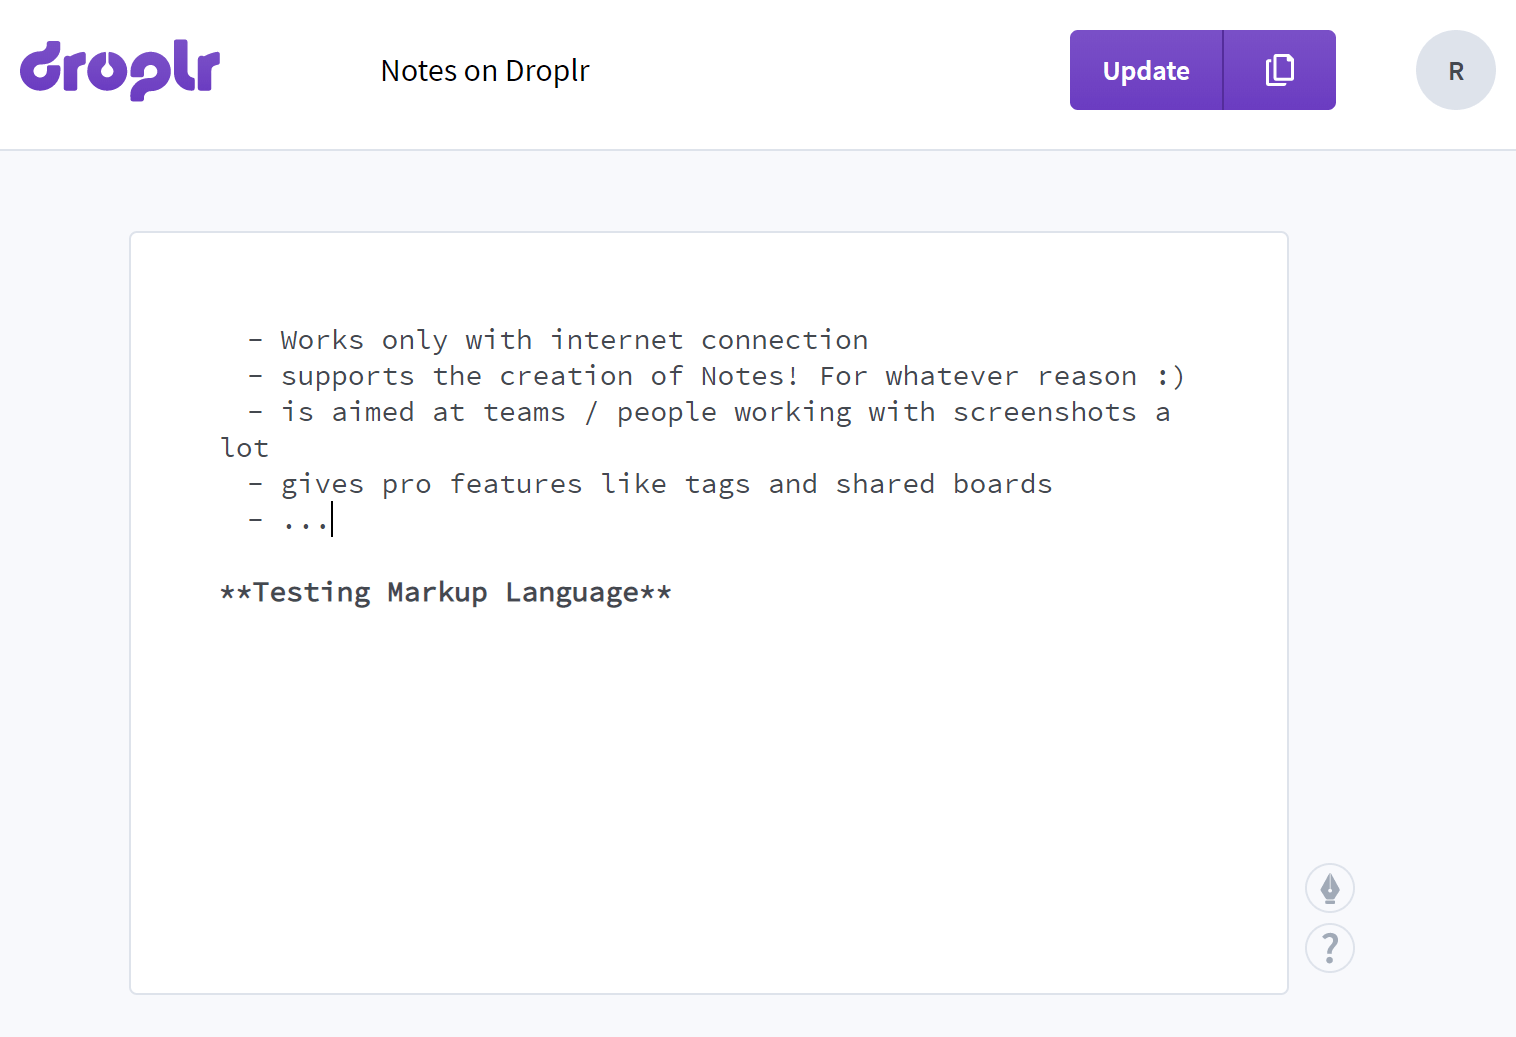
Task: Click the 'supports the creation of Notes!' line
Action: pyautogui.click(x=716, y=376)
